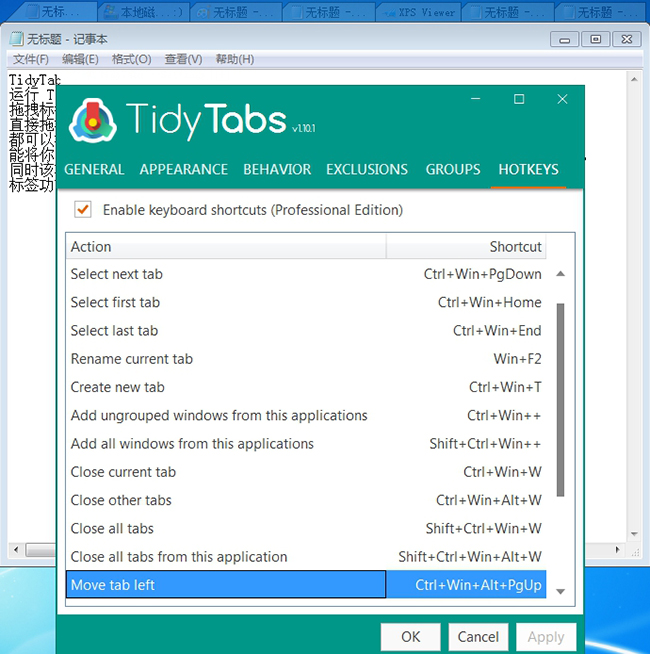Image resolution: width=650 pixels, height=654 pixels.
Task: Switch to the GENERAL tab
Action: 94,169
